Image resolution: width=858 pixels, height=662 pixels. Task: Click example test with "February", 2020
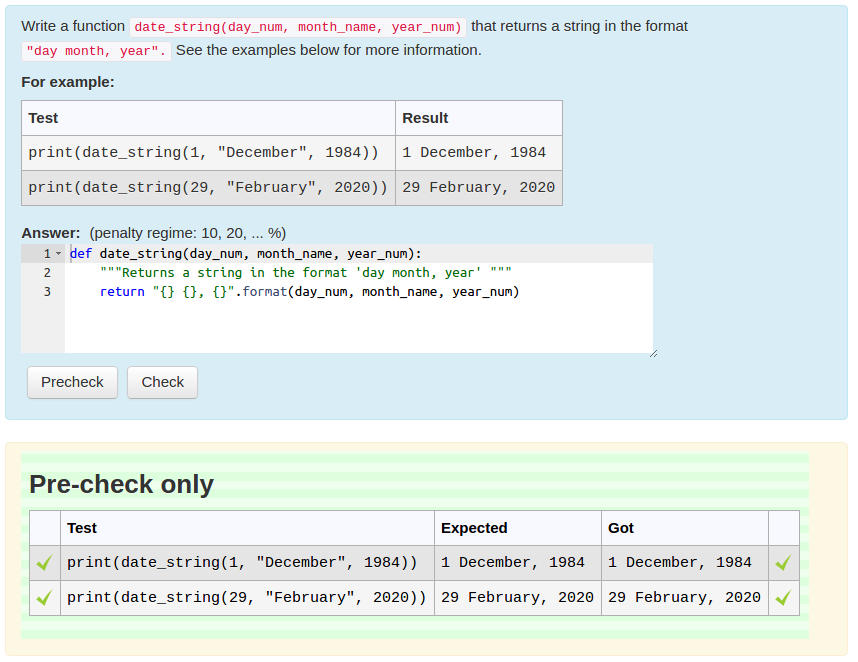208,188
